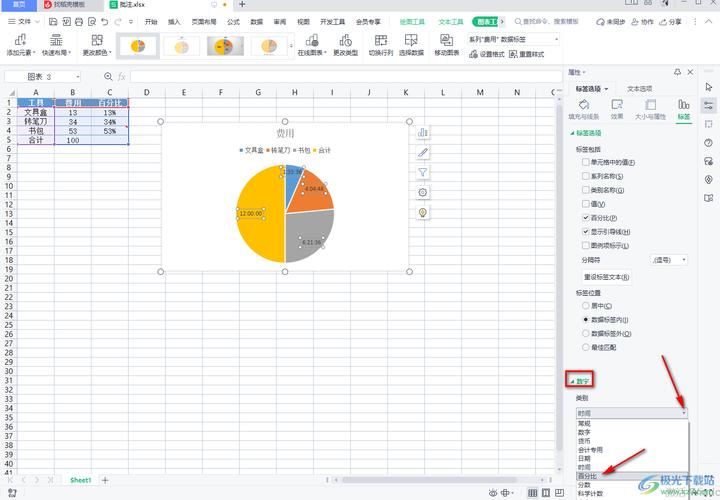
Task: Select the 数据标签外 outside end label position
Action: (x=585, y=333)
